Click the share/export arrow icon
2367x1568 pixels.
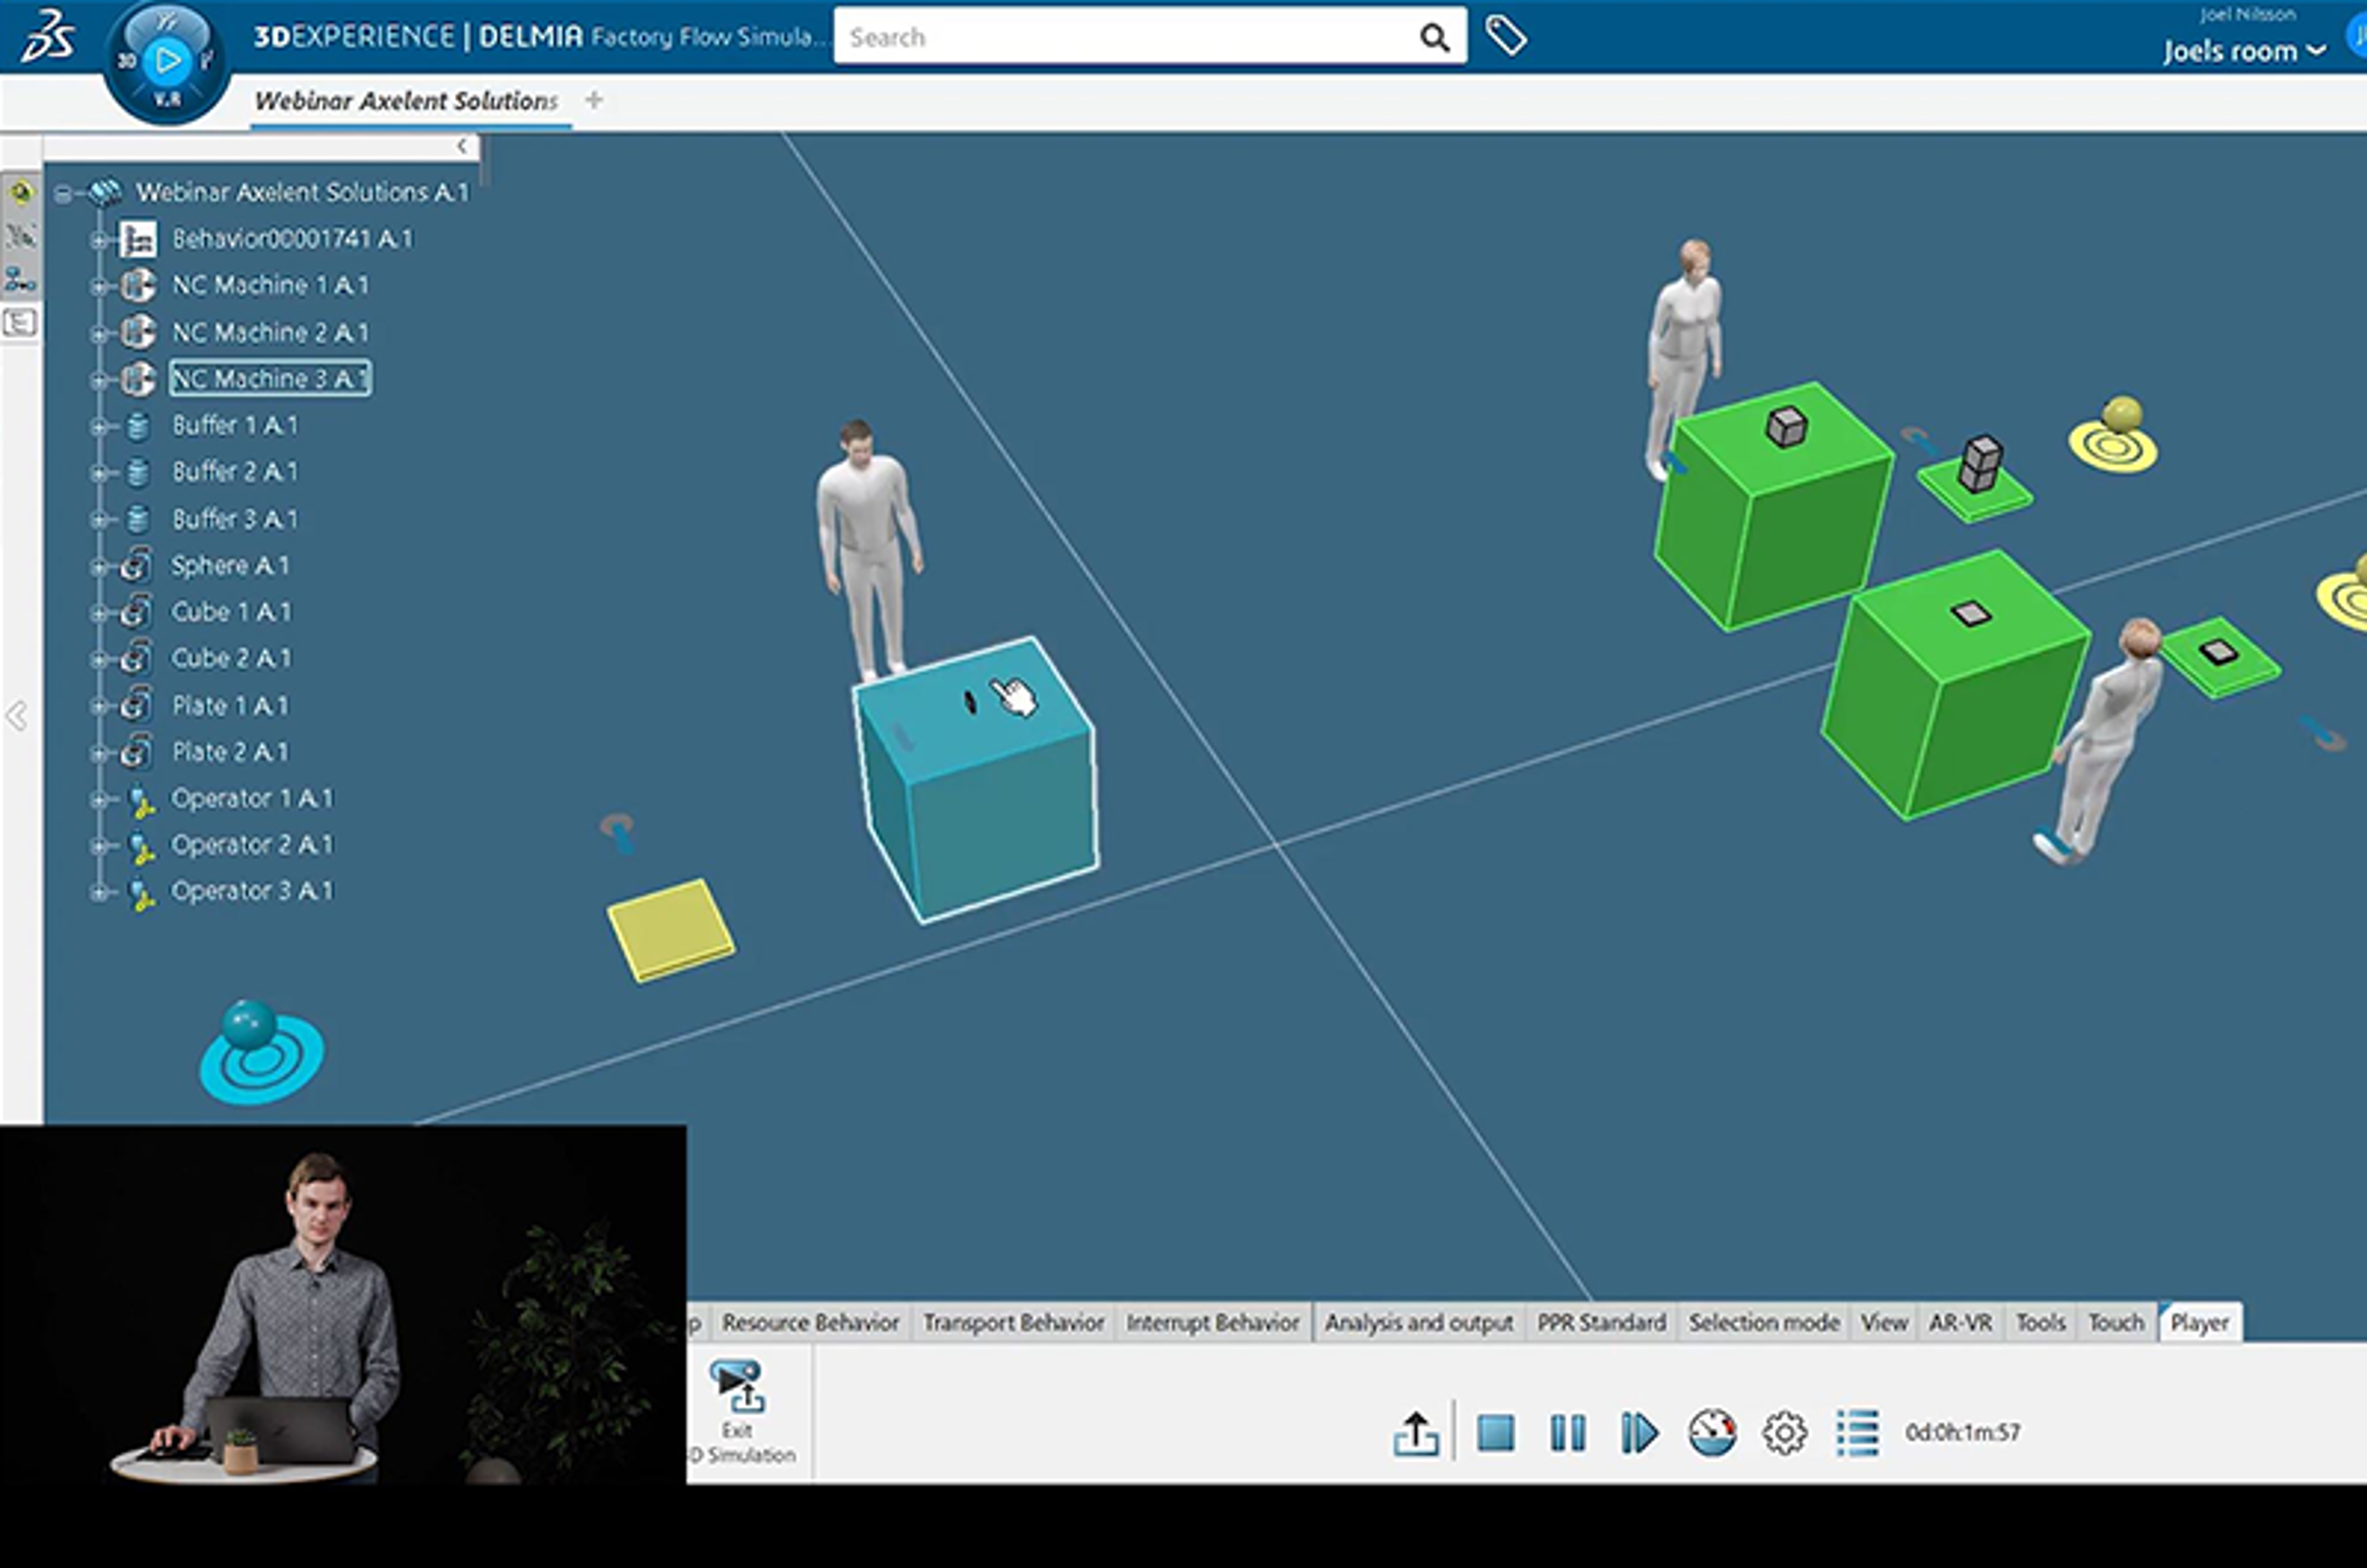(1416, 1433)
